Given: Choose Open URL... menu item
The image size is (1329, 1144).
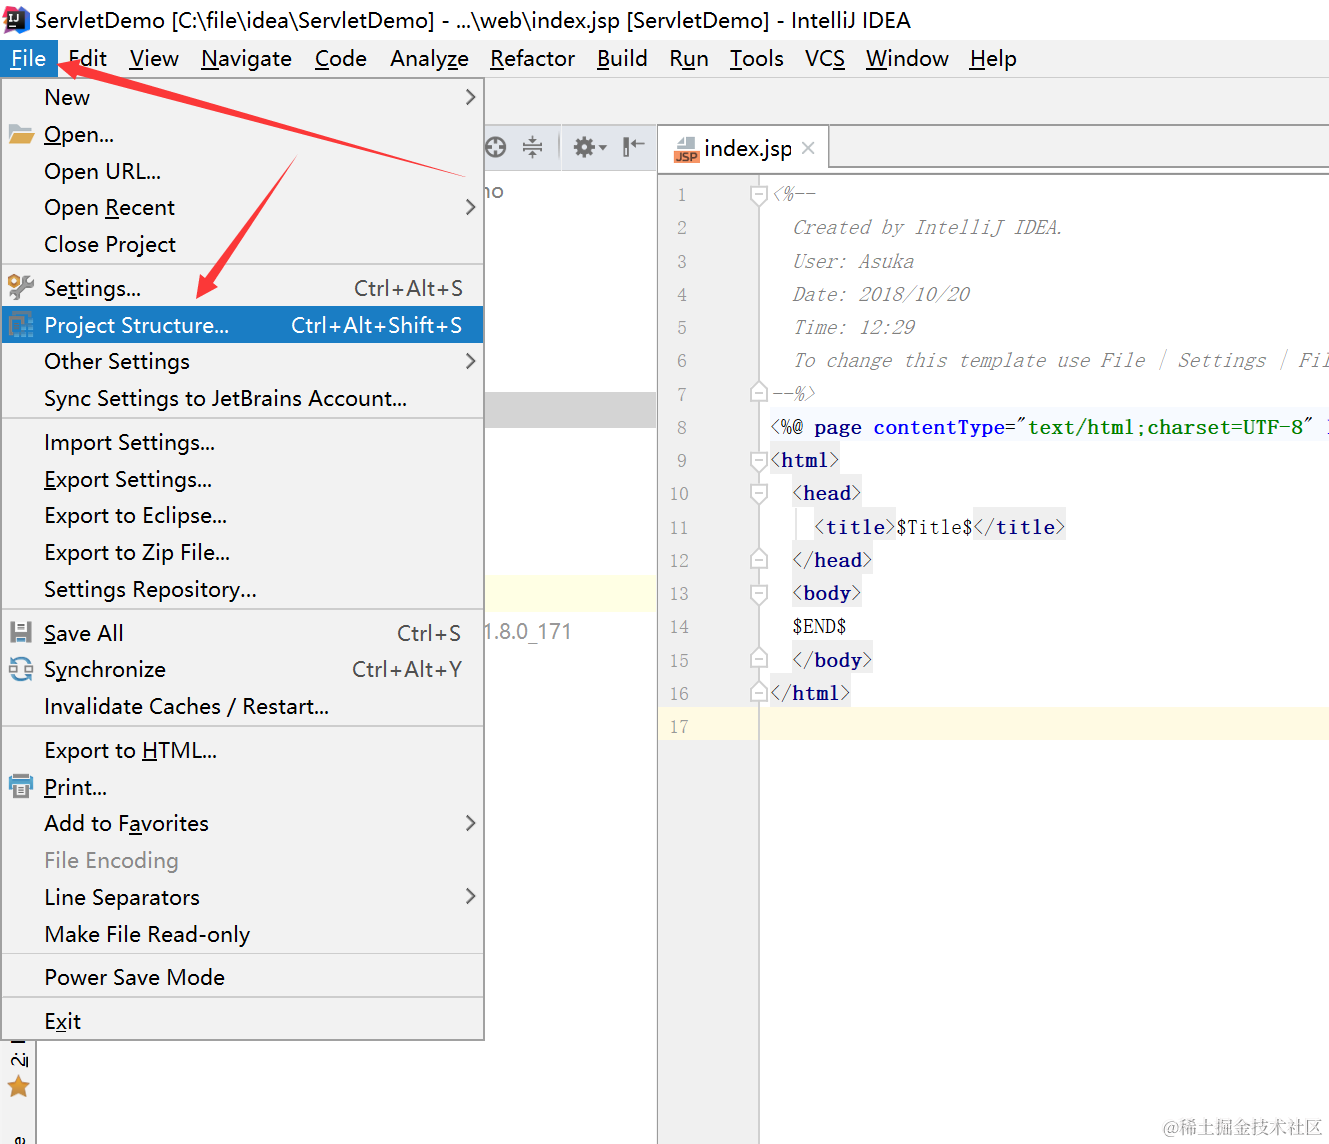Looking at the screenshot, I should click(243, 171).
